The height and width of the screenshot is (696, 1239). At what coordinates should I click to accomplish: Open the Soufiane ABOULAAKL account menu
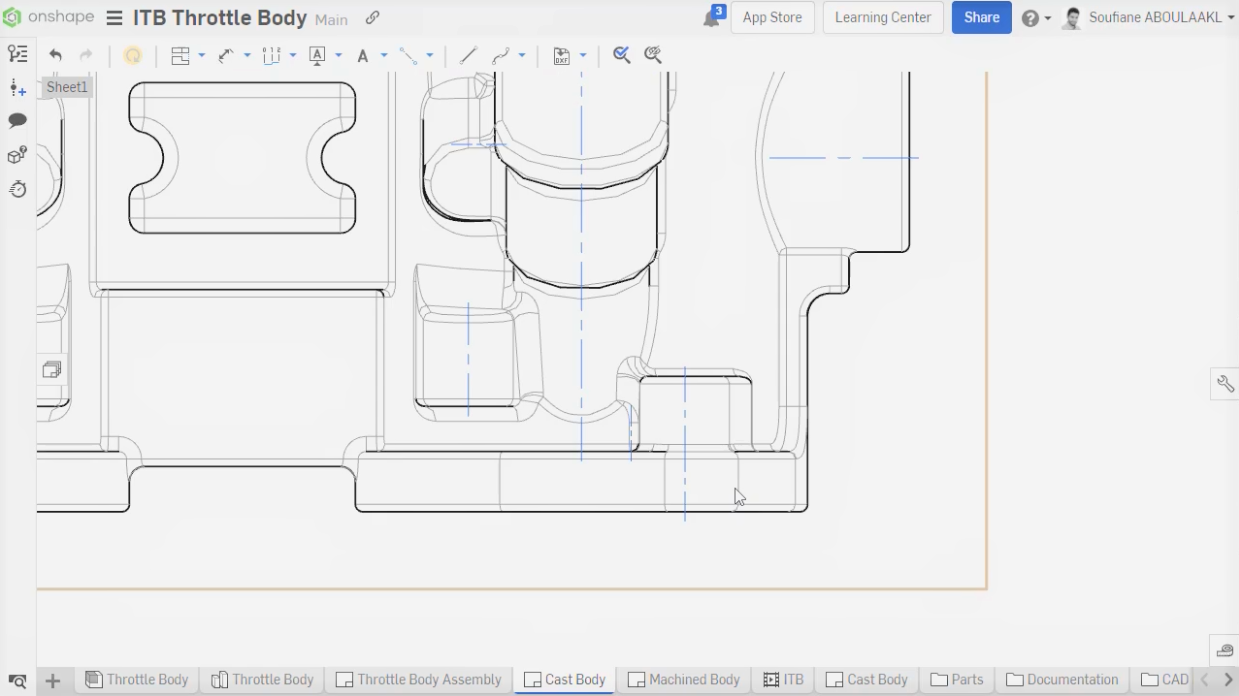1149,18
